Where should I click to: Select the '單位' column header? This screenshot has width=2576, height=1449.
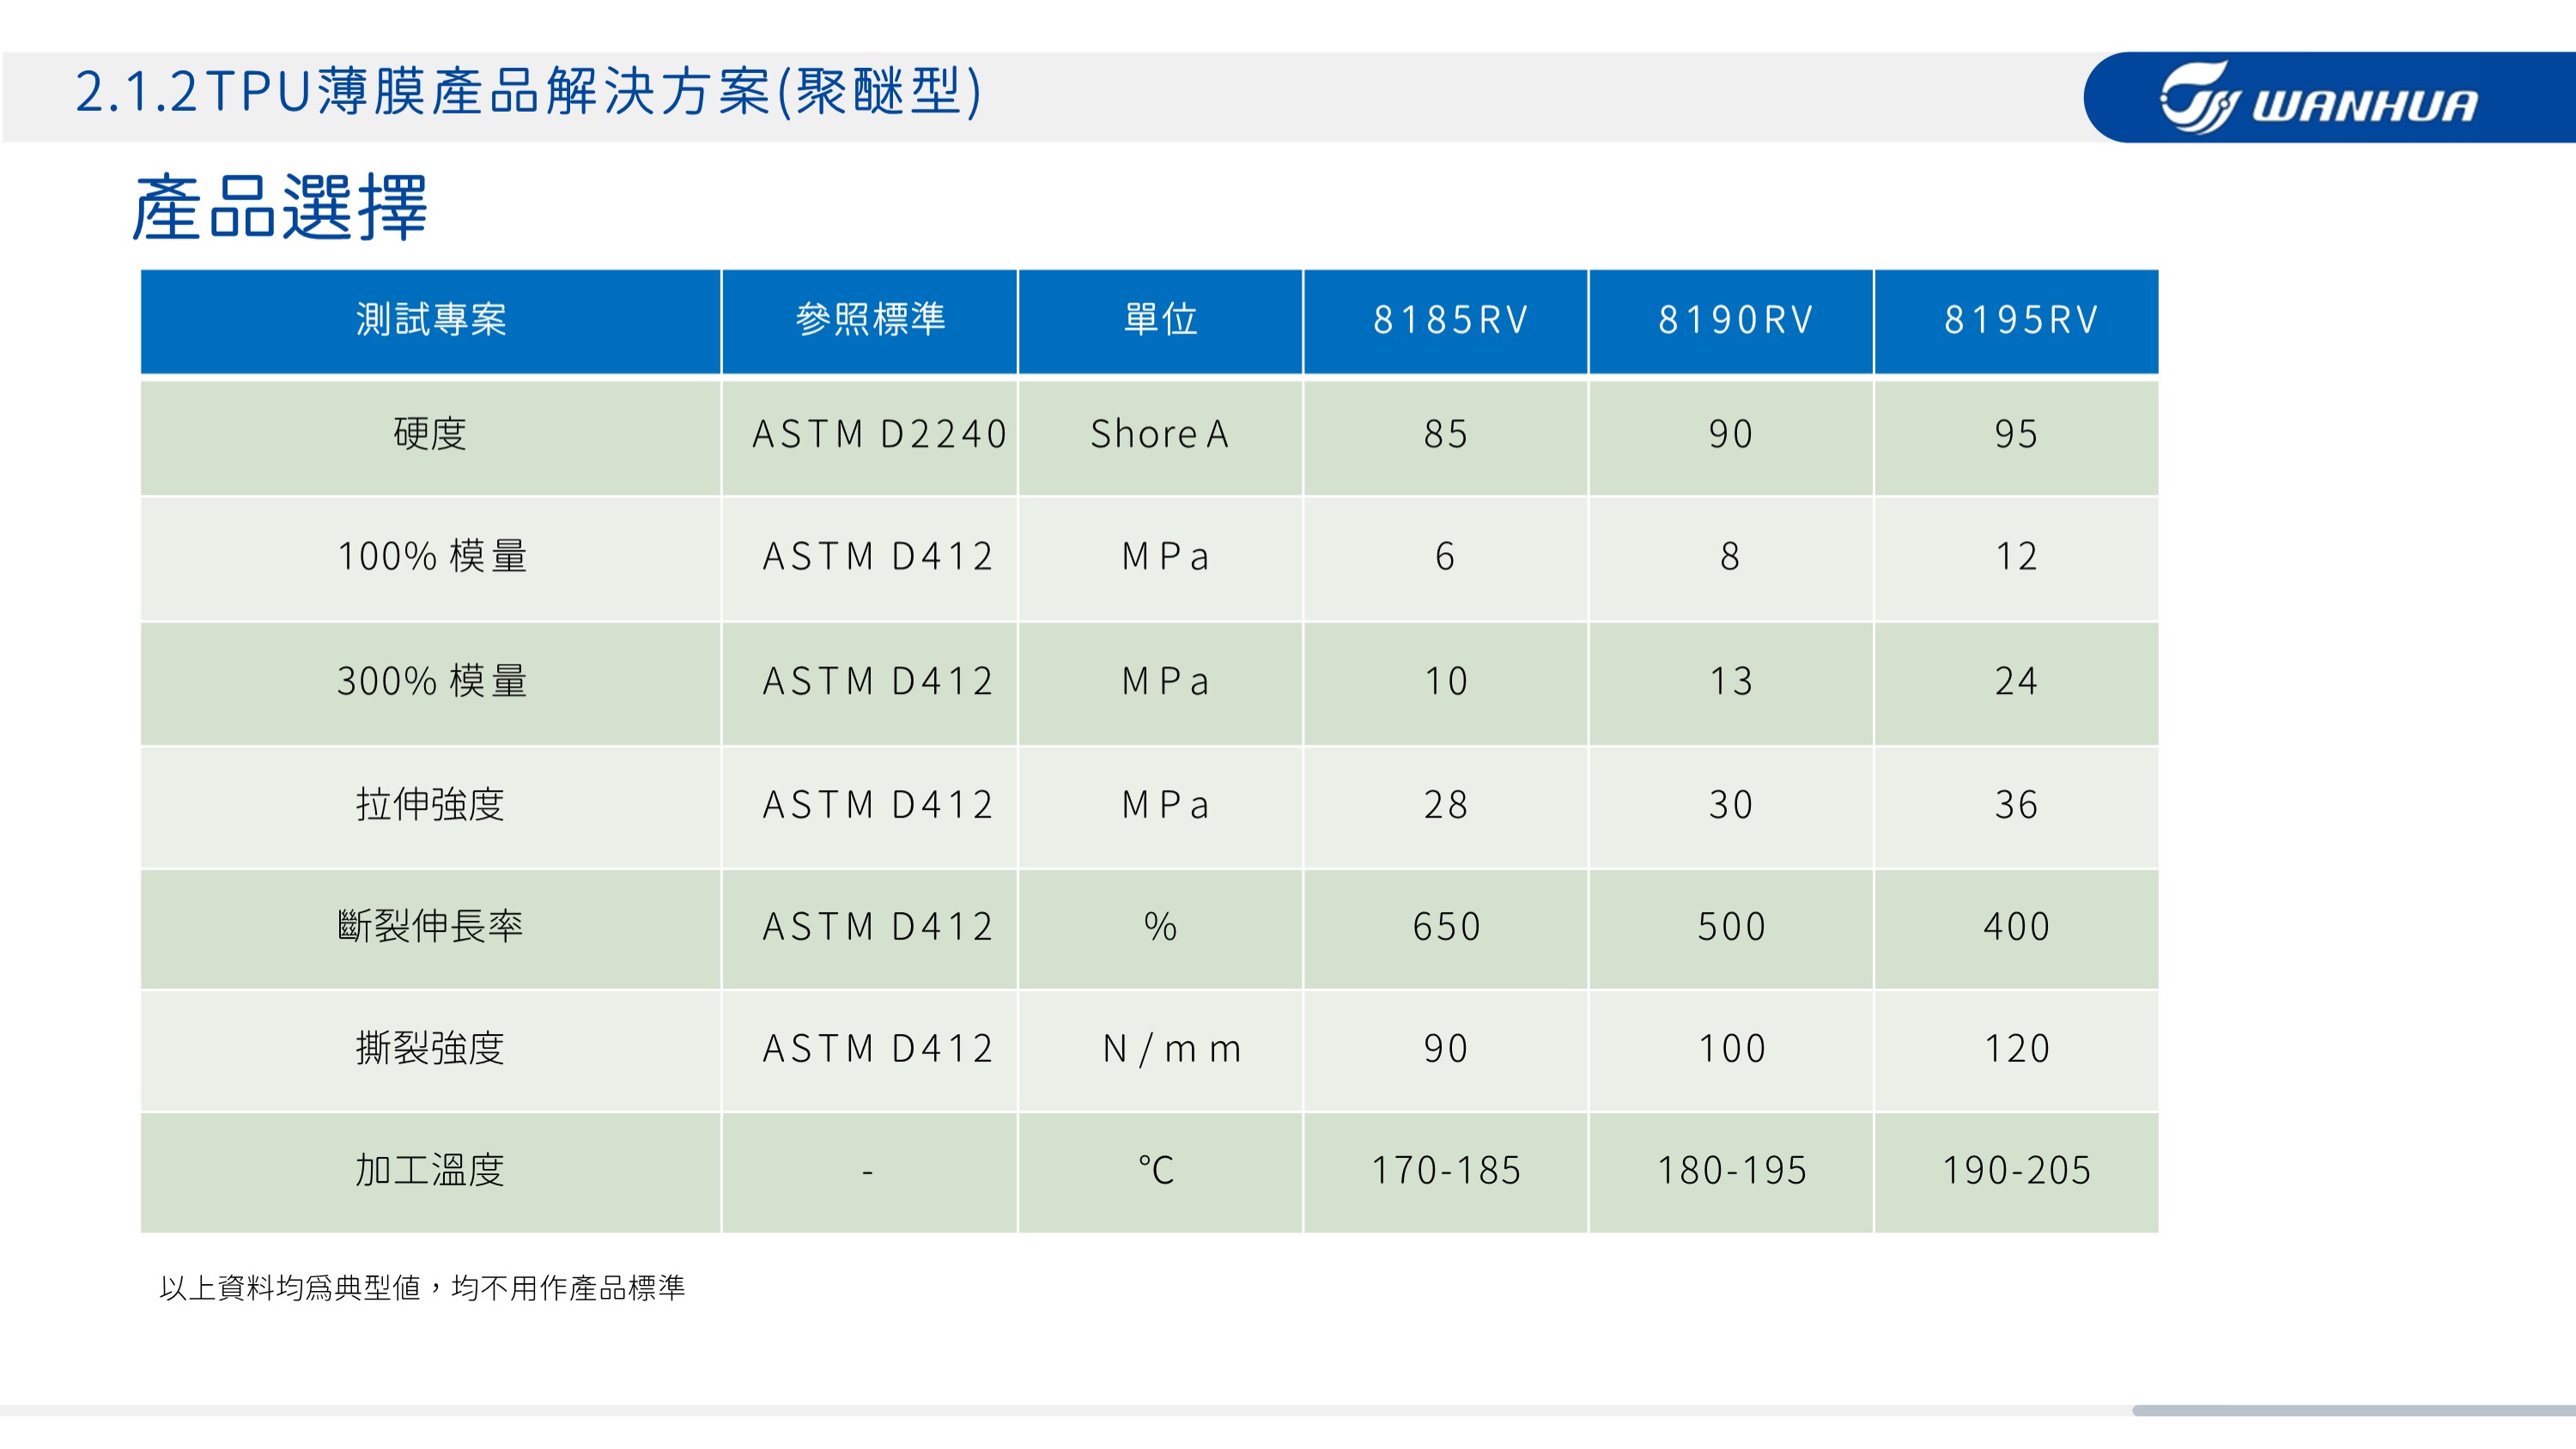(x=1161, y=320)
